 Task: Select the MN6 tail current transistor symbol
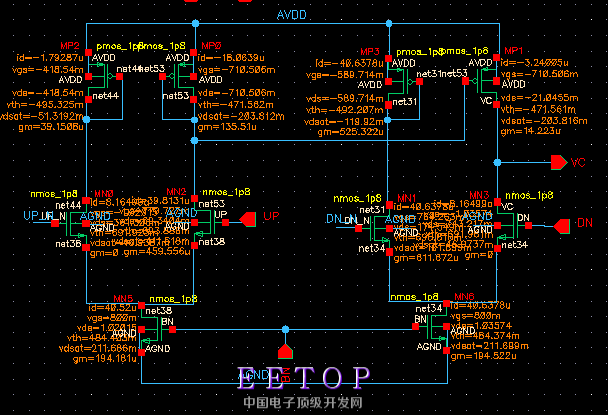(x=431, y=327)
